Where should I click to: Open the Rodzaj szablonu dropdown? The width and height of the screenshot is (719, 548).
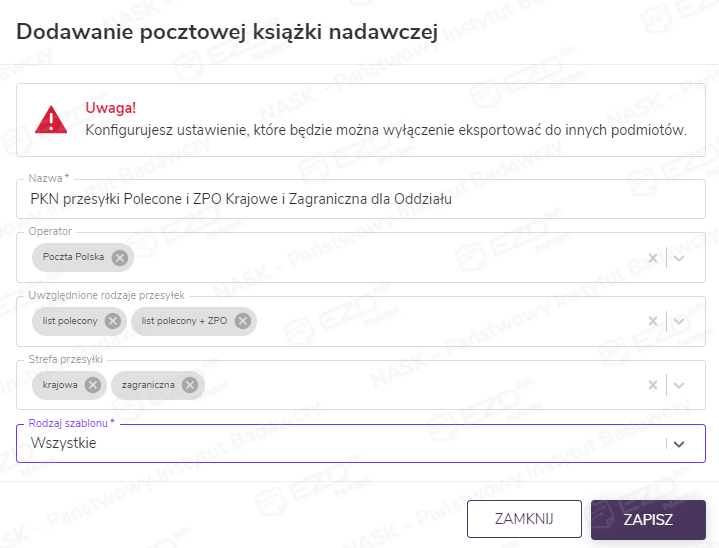pyautogui.click(x=680, y=444)
